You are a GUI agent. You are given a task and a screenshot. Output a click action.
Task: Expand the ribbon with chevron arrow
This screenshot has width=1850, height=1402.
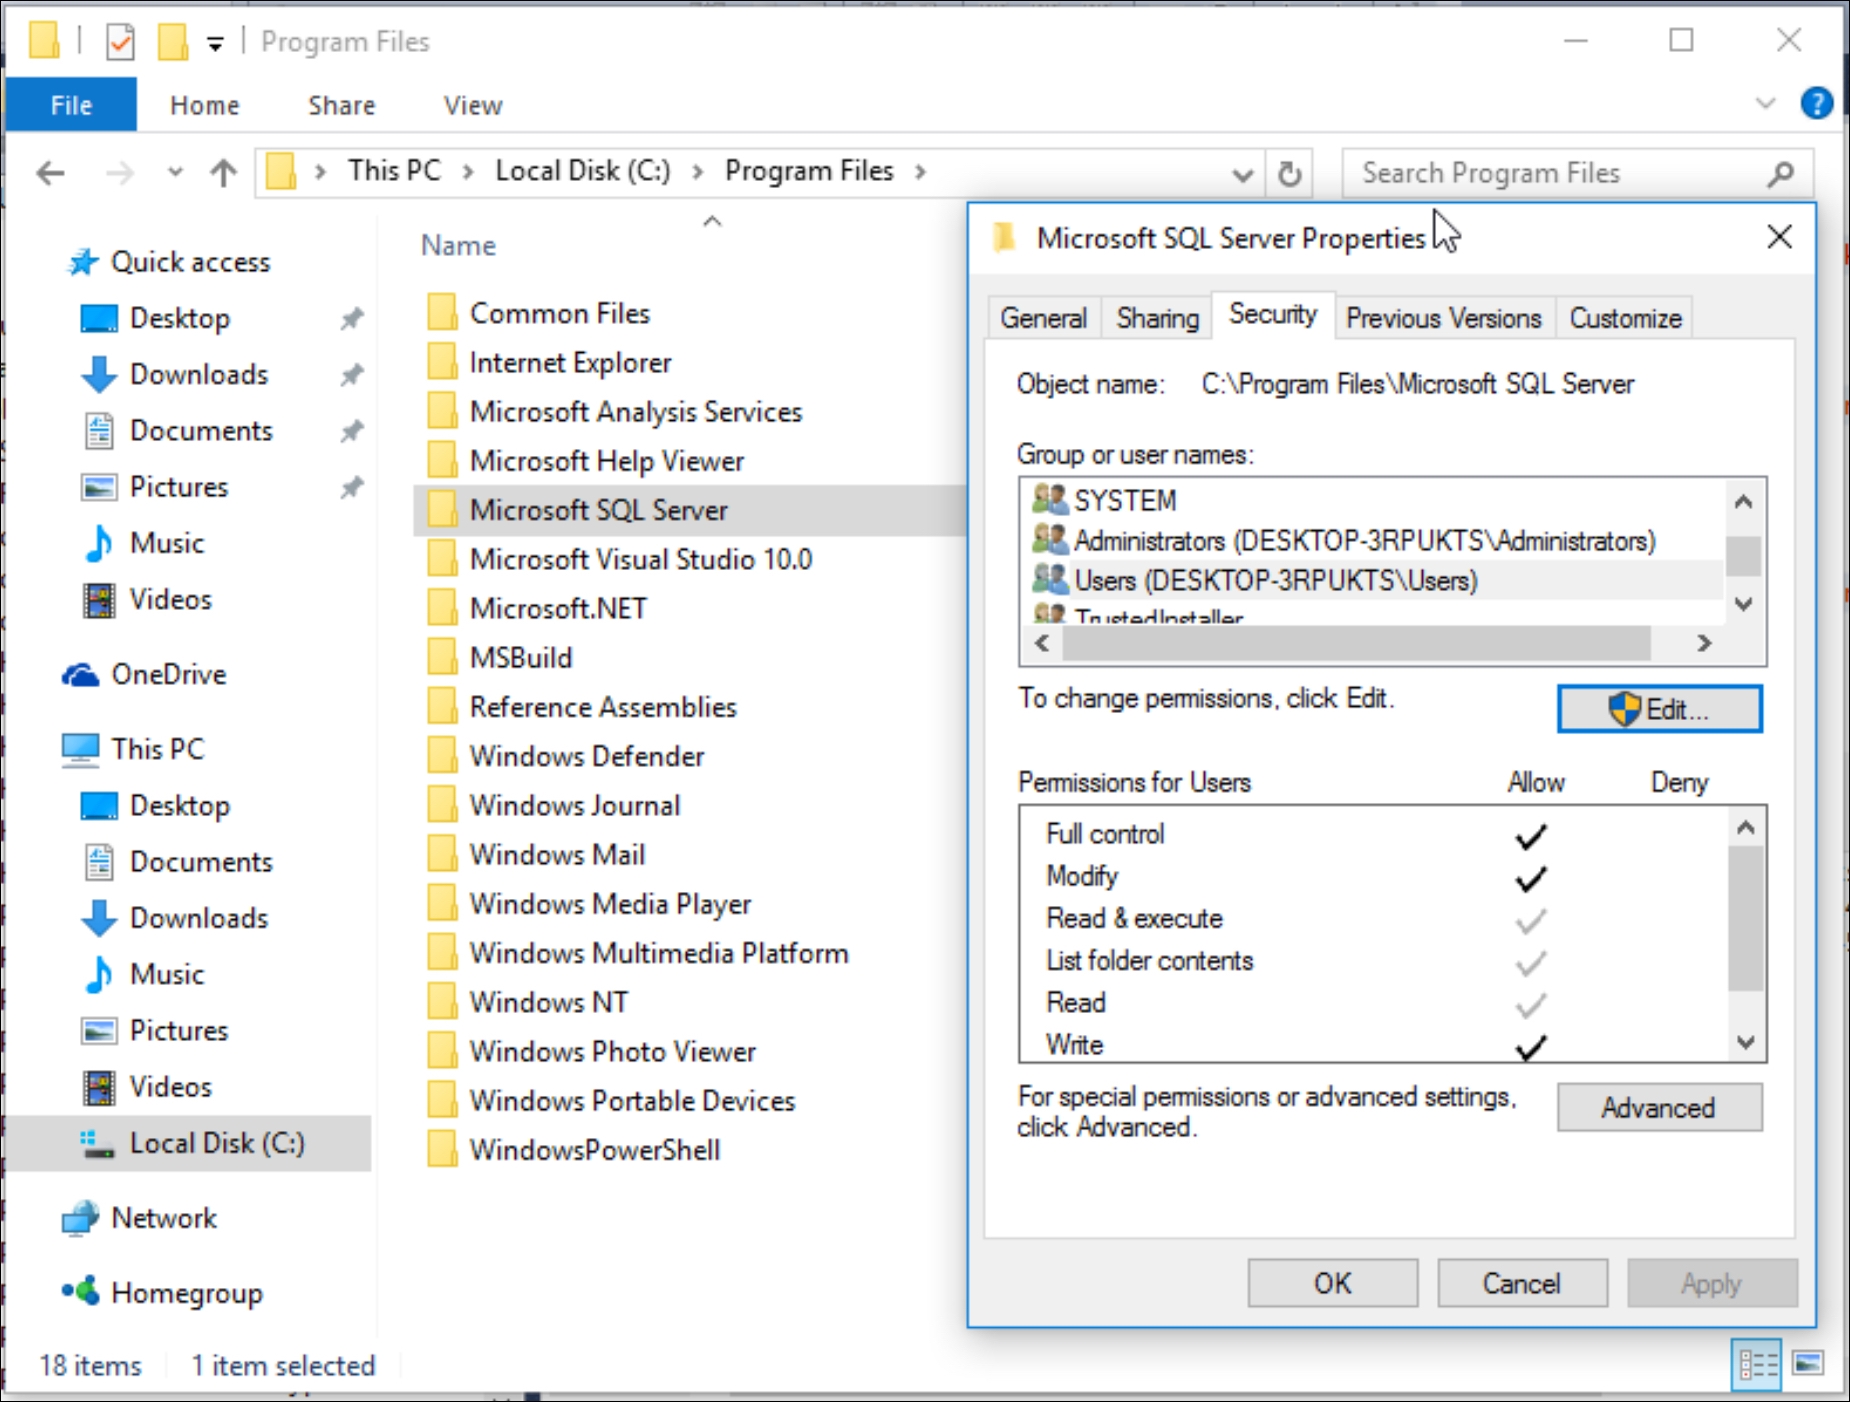1766,103
